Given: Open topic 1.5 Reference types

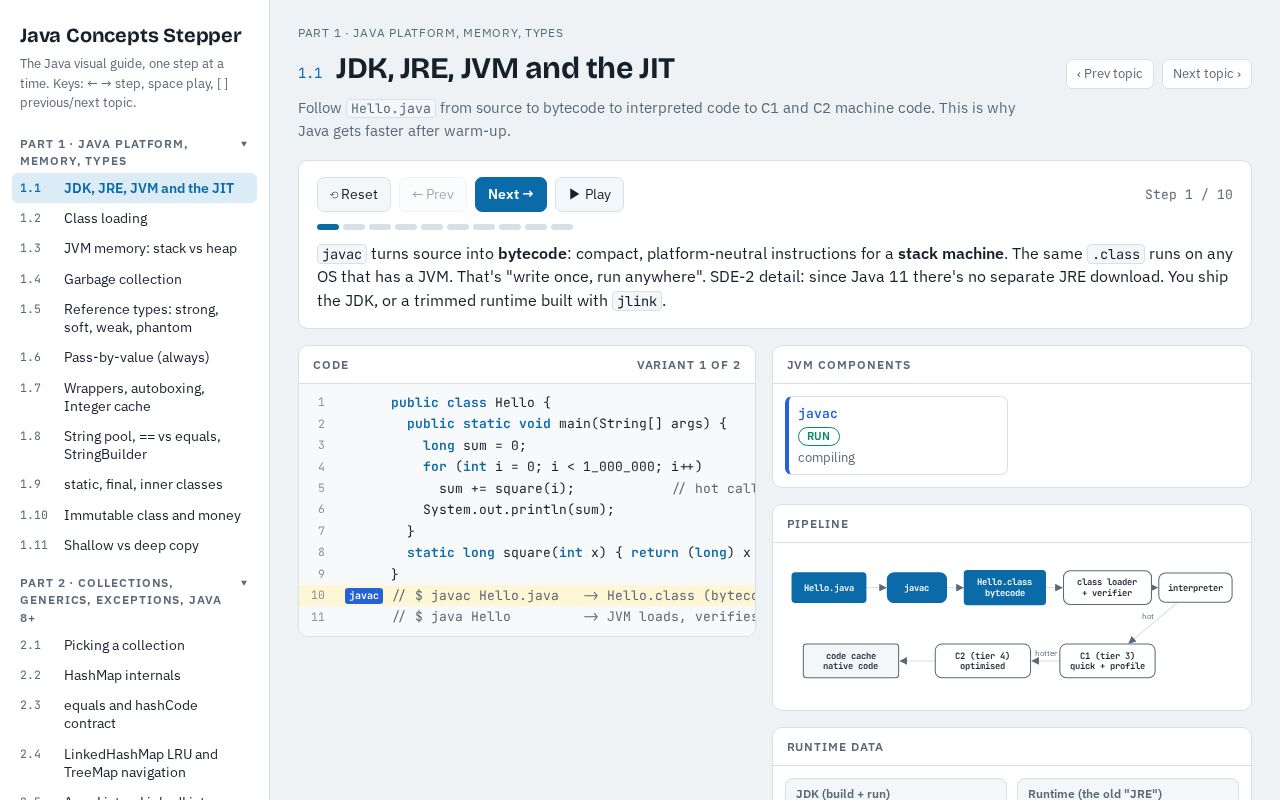Looking at the screenshot, I should [134, 318].
